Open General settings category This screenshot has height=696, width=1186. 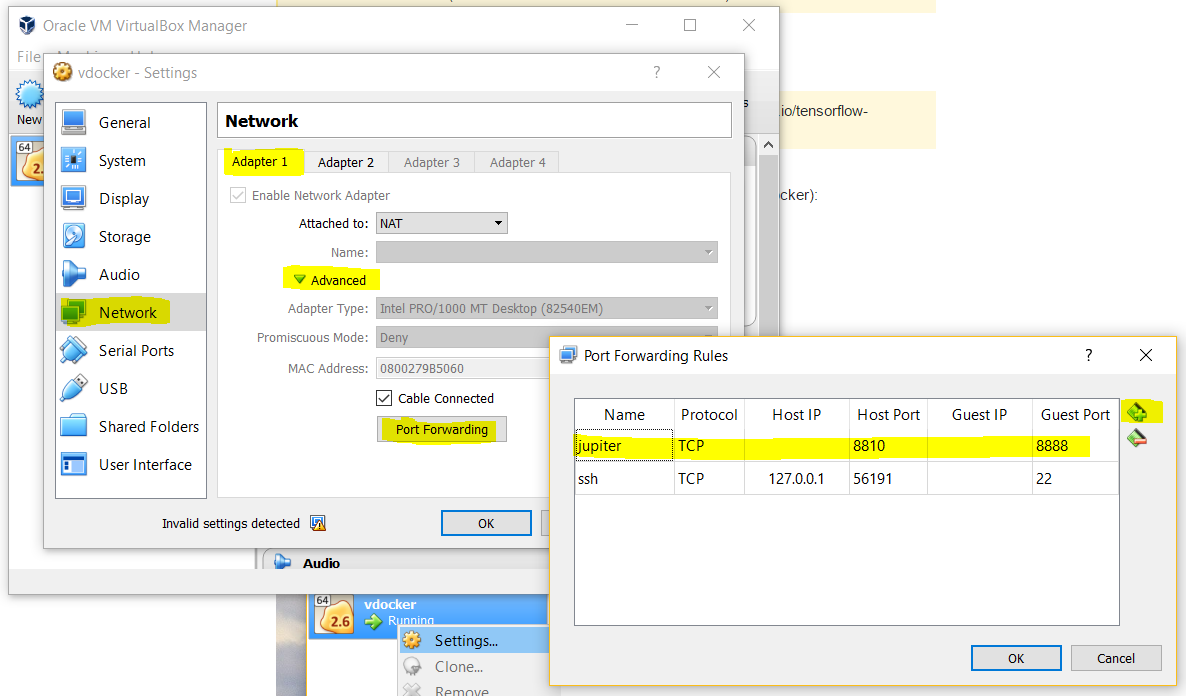pos(130,123)
